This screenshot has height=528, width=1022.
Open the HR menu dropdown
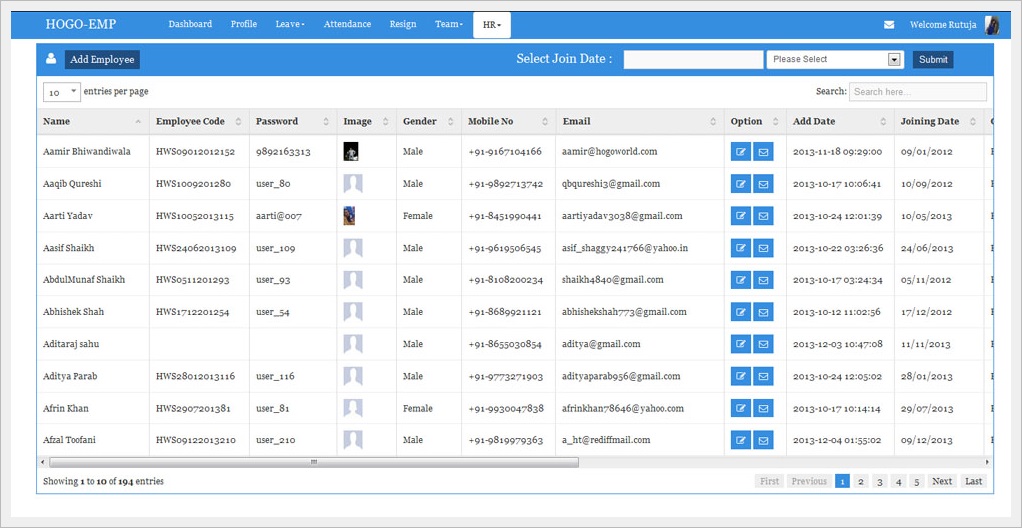point(490,25)
